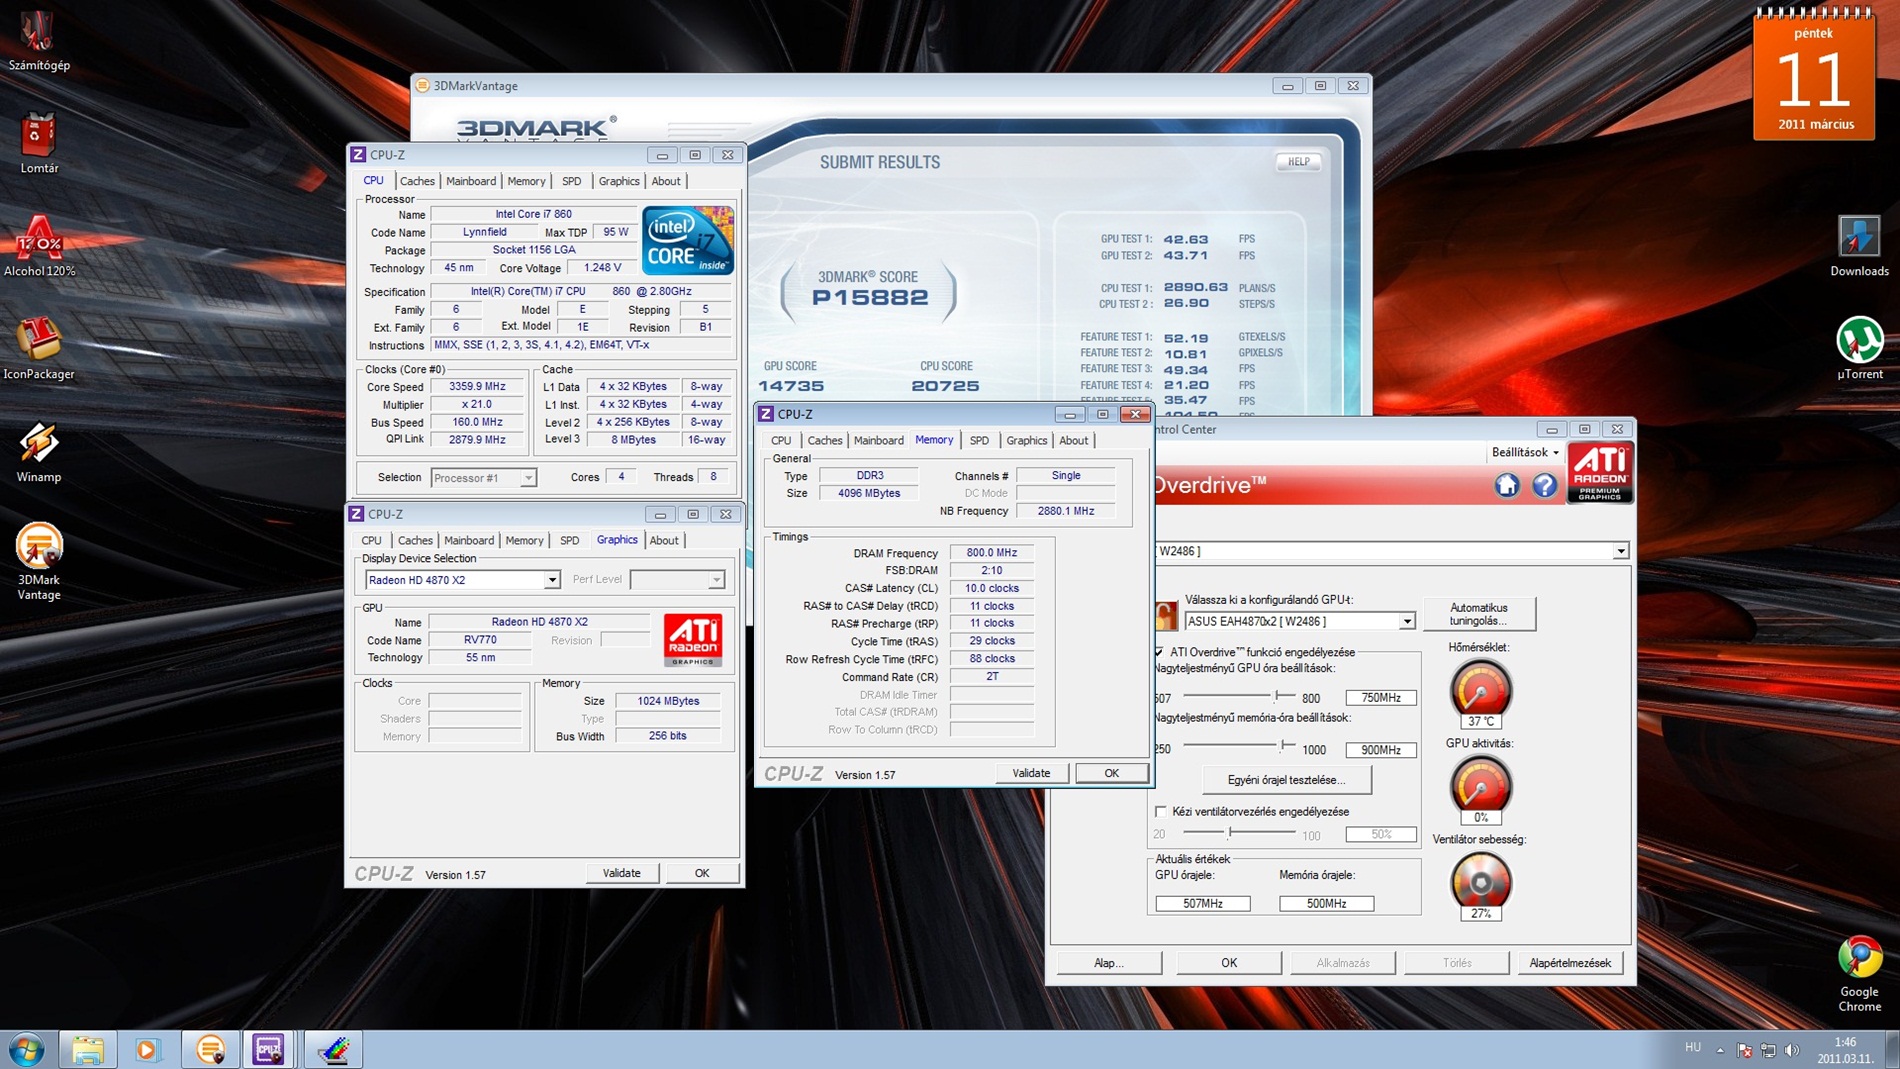Switch to CPU tab in the CPU-Z memory timings window
Image resolution: width=1900 pixels, height=1069 pixels.
tap(781, 440)
